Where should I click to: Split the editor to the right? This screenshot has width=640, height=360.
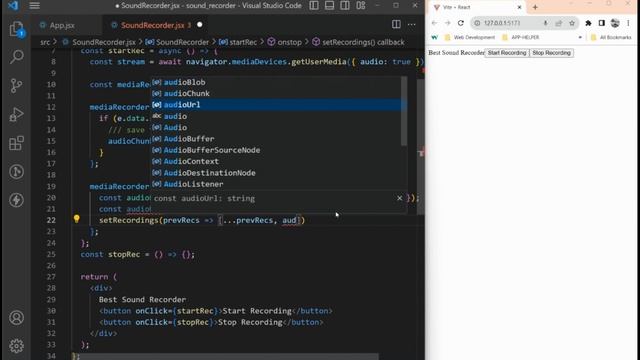click(x=396, y=24)
